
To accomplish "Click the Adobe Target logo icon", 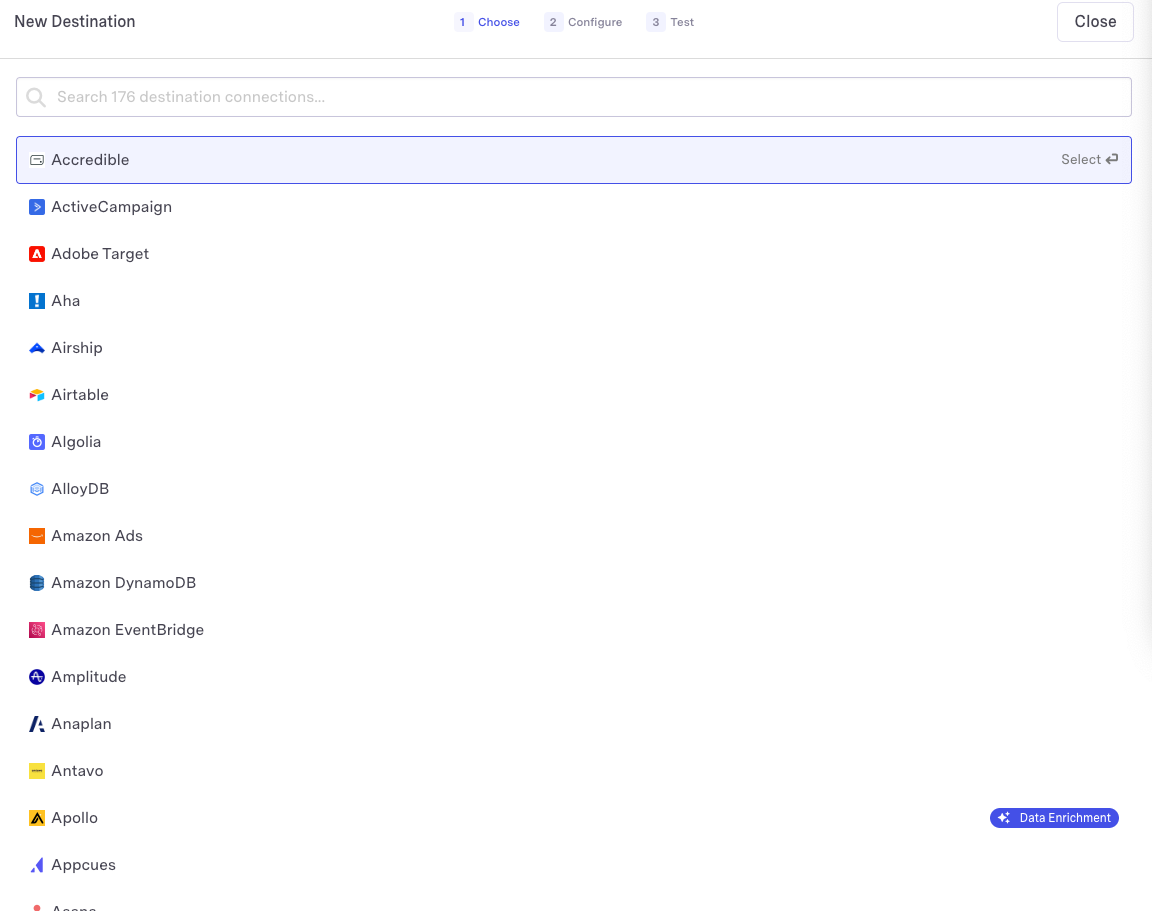I will pyautogui.click(x=37, y=254).
